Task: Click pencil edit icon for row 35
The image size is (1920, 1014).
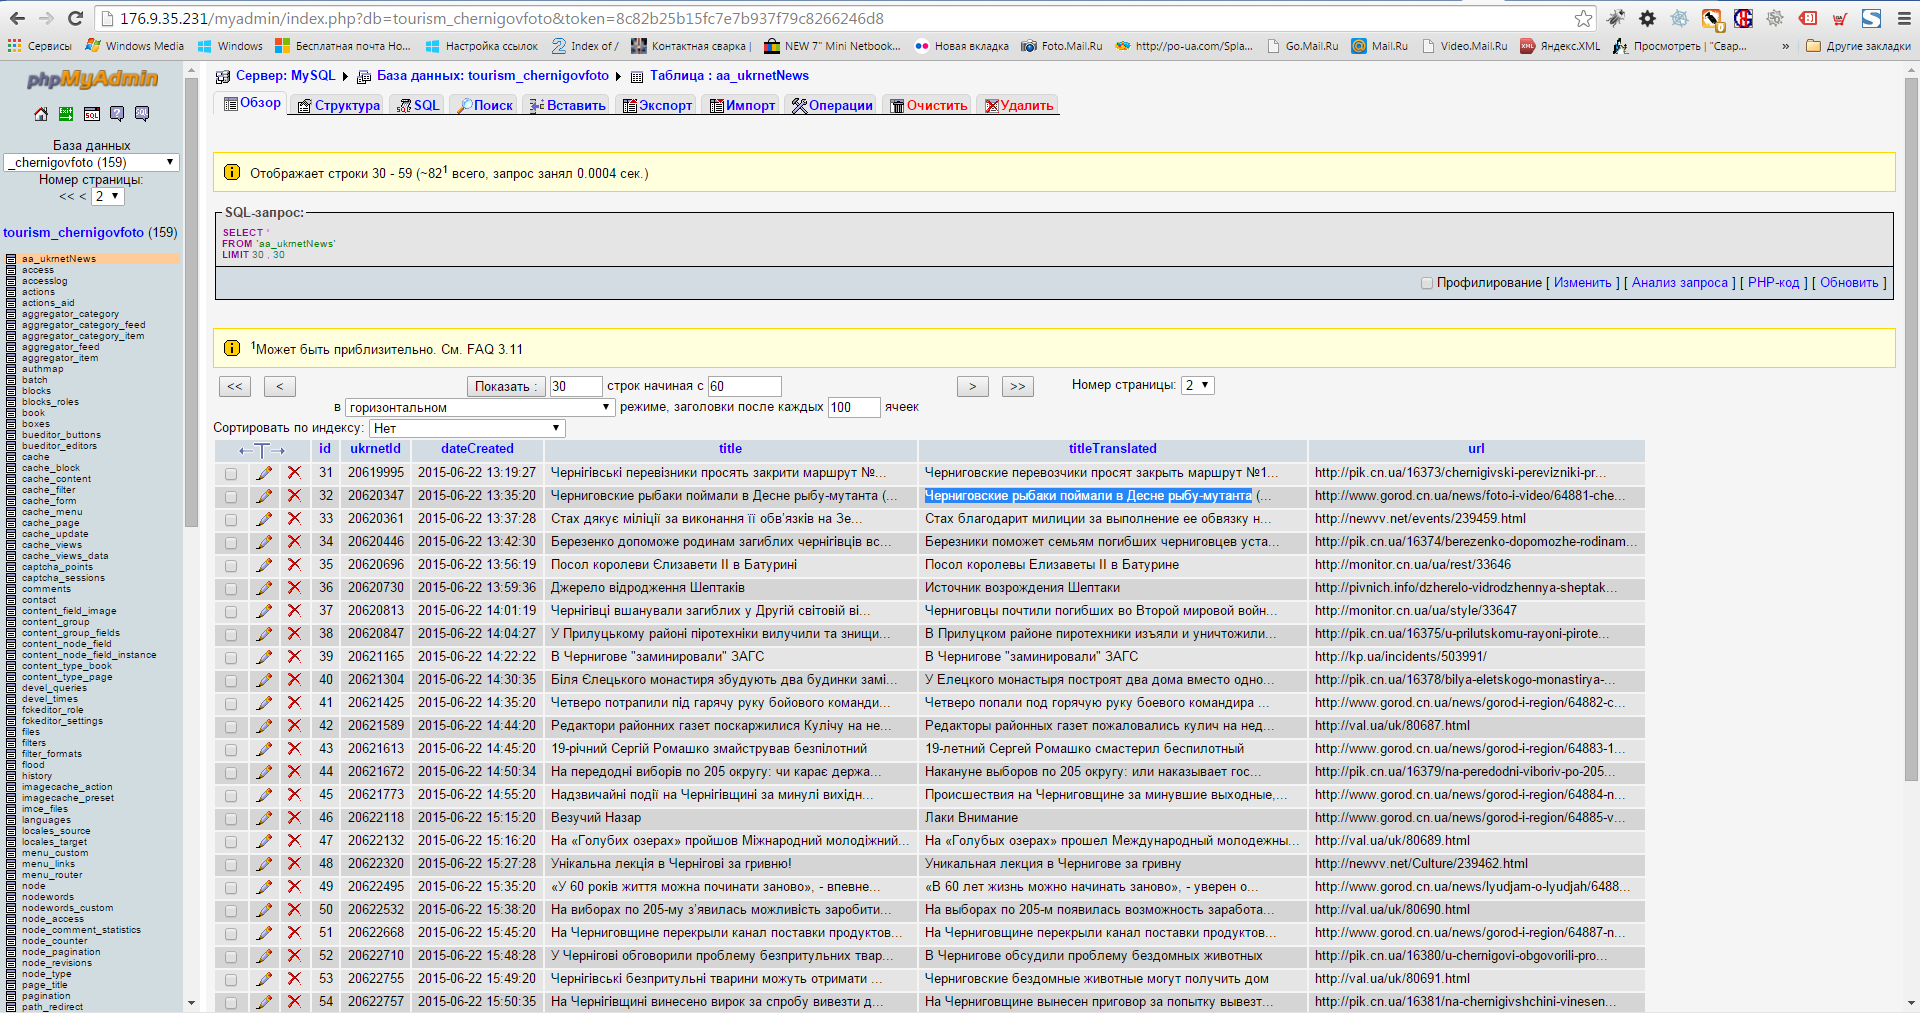Action: (264, 565)
